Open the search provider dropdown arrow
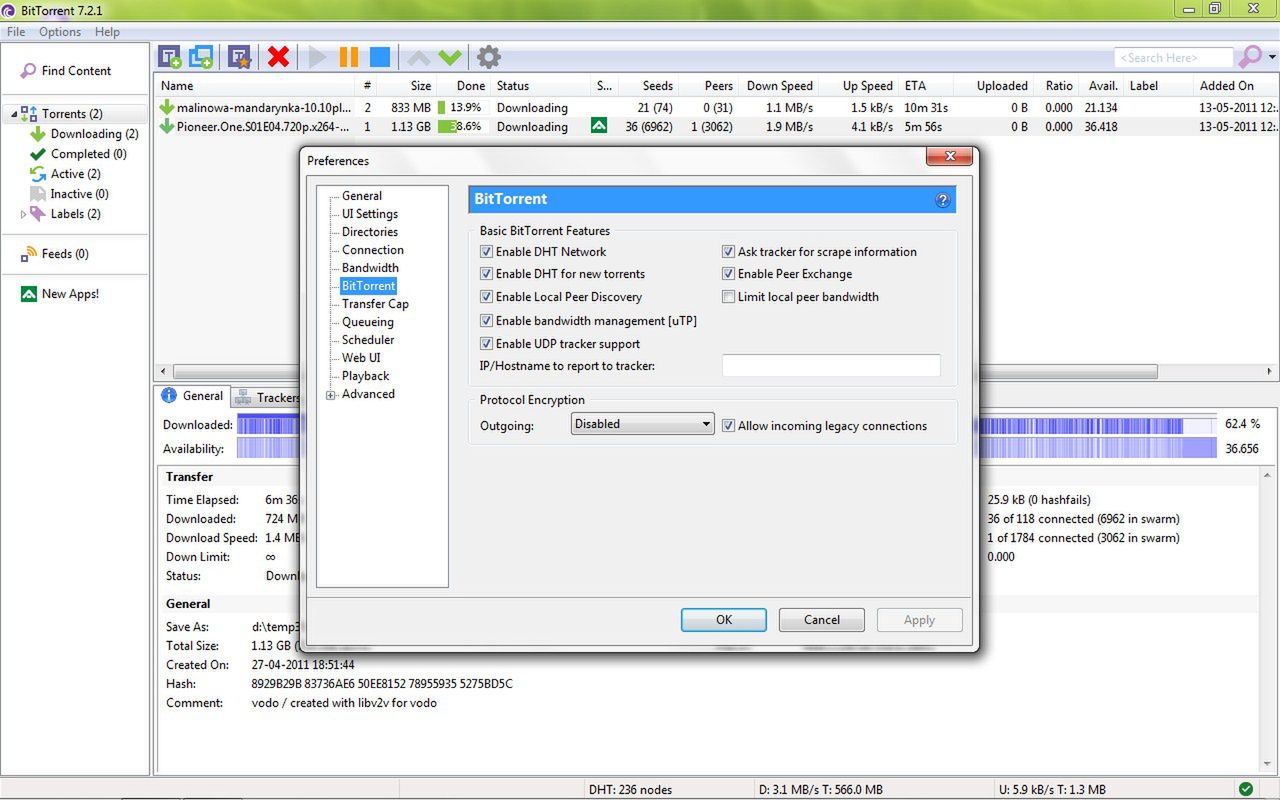Viewport: 1280px width, 800px height. pyautogui.click(x=1272, y=57)
